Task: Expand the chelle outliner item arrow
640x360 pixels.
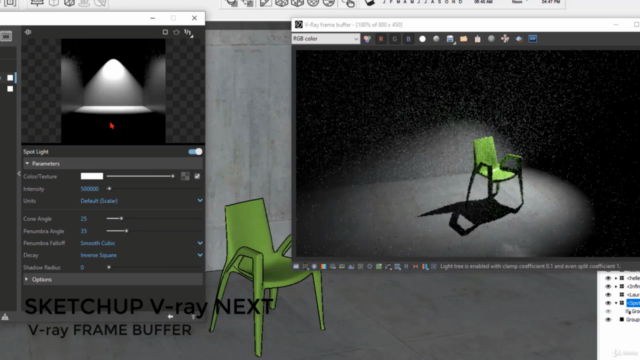Action: pyautogui.click(x=616, y=278)
